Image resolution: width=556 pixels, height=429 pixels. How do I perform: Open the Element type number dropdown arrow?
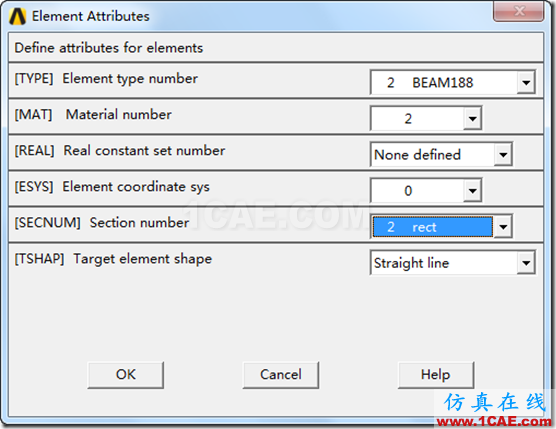click(526, 83)
